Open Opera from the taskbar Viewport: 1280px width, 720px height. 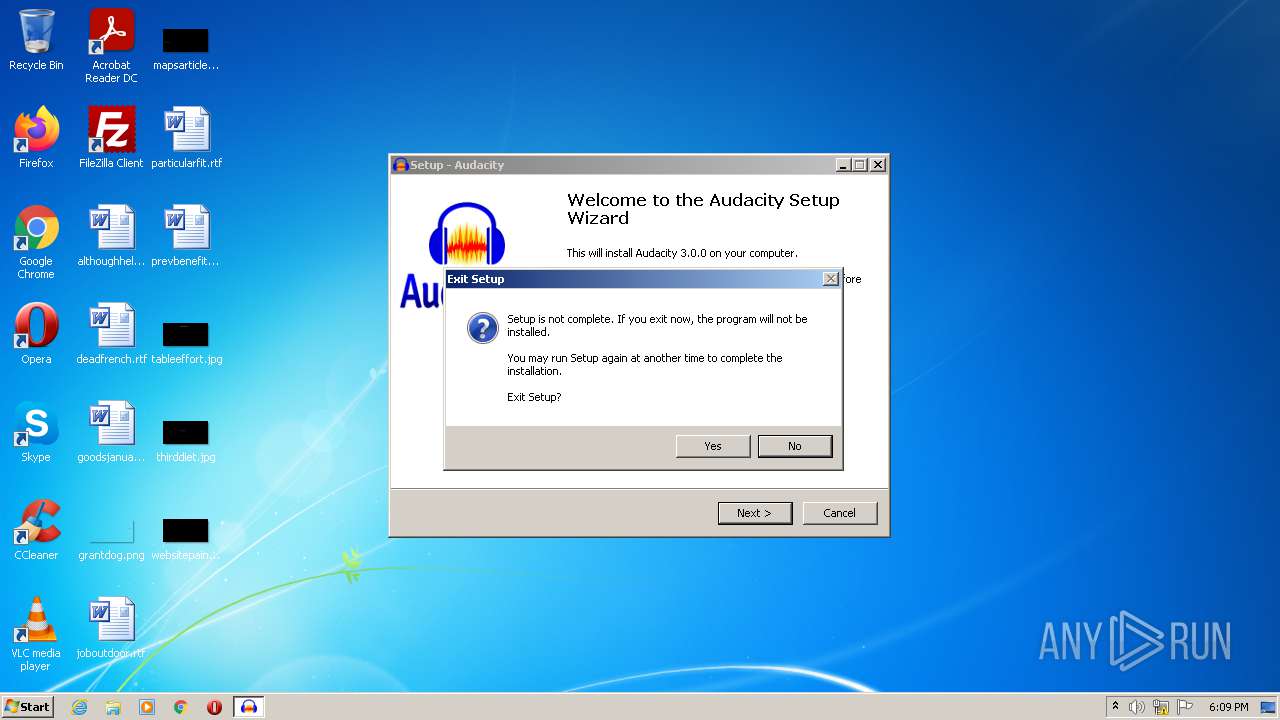point(214,707)
